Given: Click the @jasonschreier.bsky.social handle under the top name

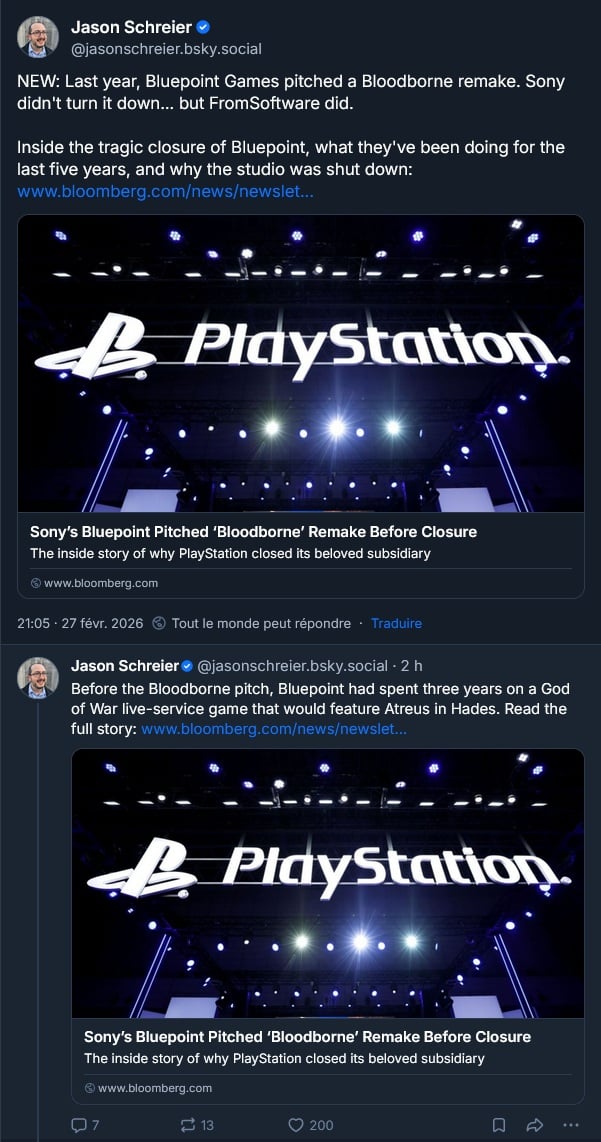Looking at the screenshot, I should (166, 48).
